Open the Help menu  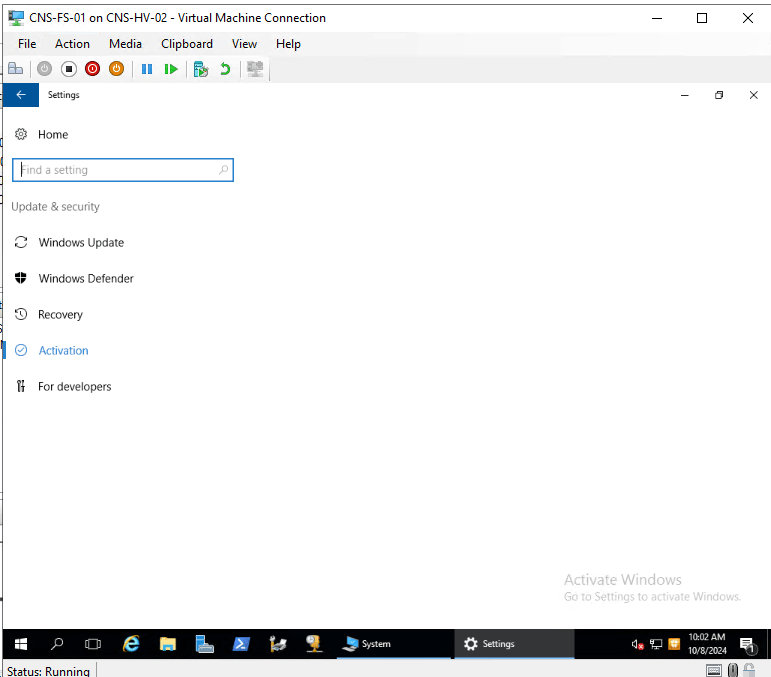288,44
